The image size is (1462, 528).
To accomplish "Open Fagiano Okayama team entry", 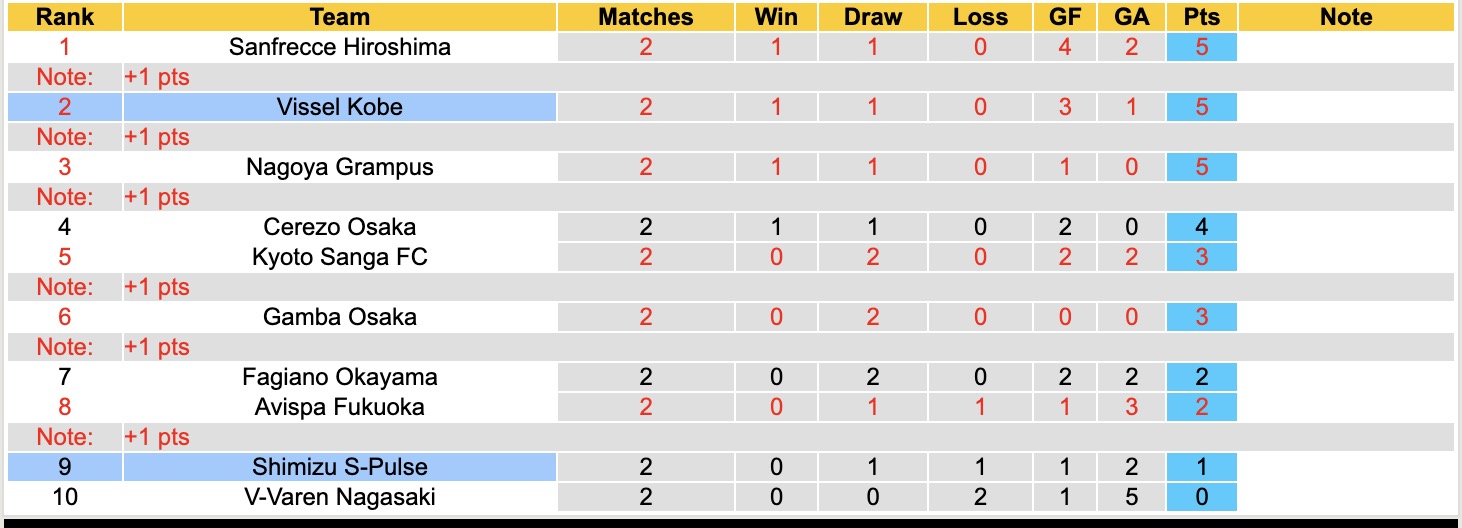I will coord(340,377).
